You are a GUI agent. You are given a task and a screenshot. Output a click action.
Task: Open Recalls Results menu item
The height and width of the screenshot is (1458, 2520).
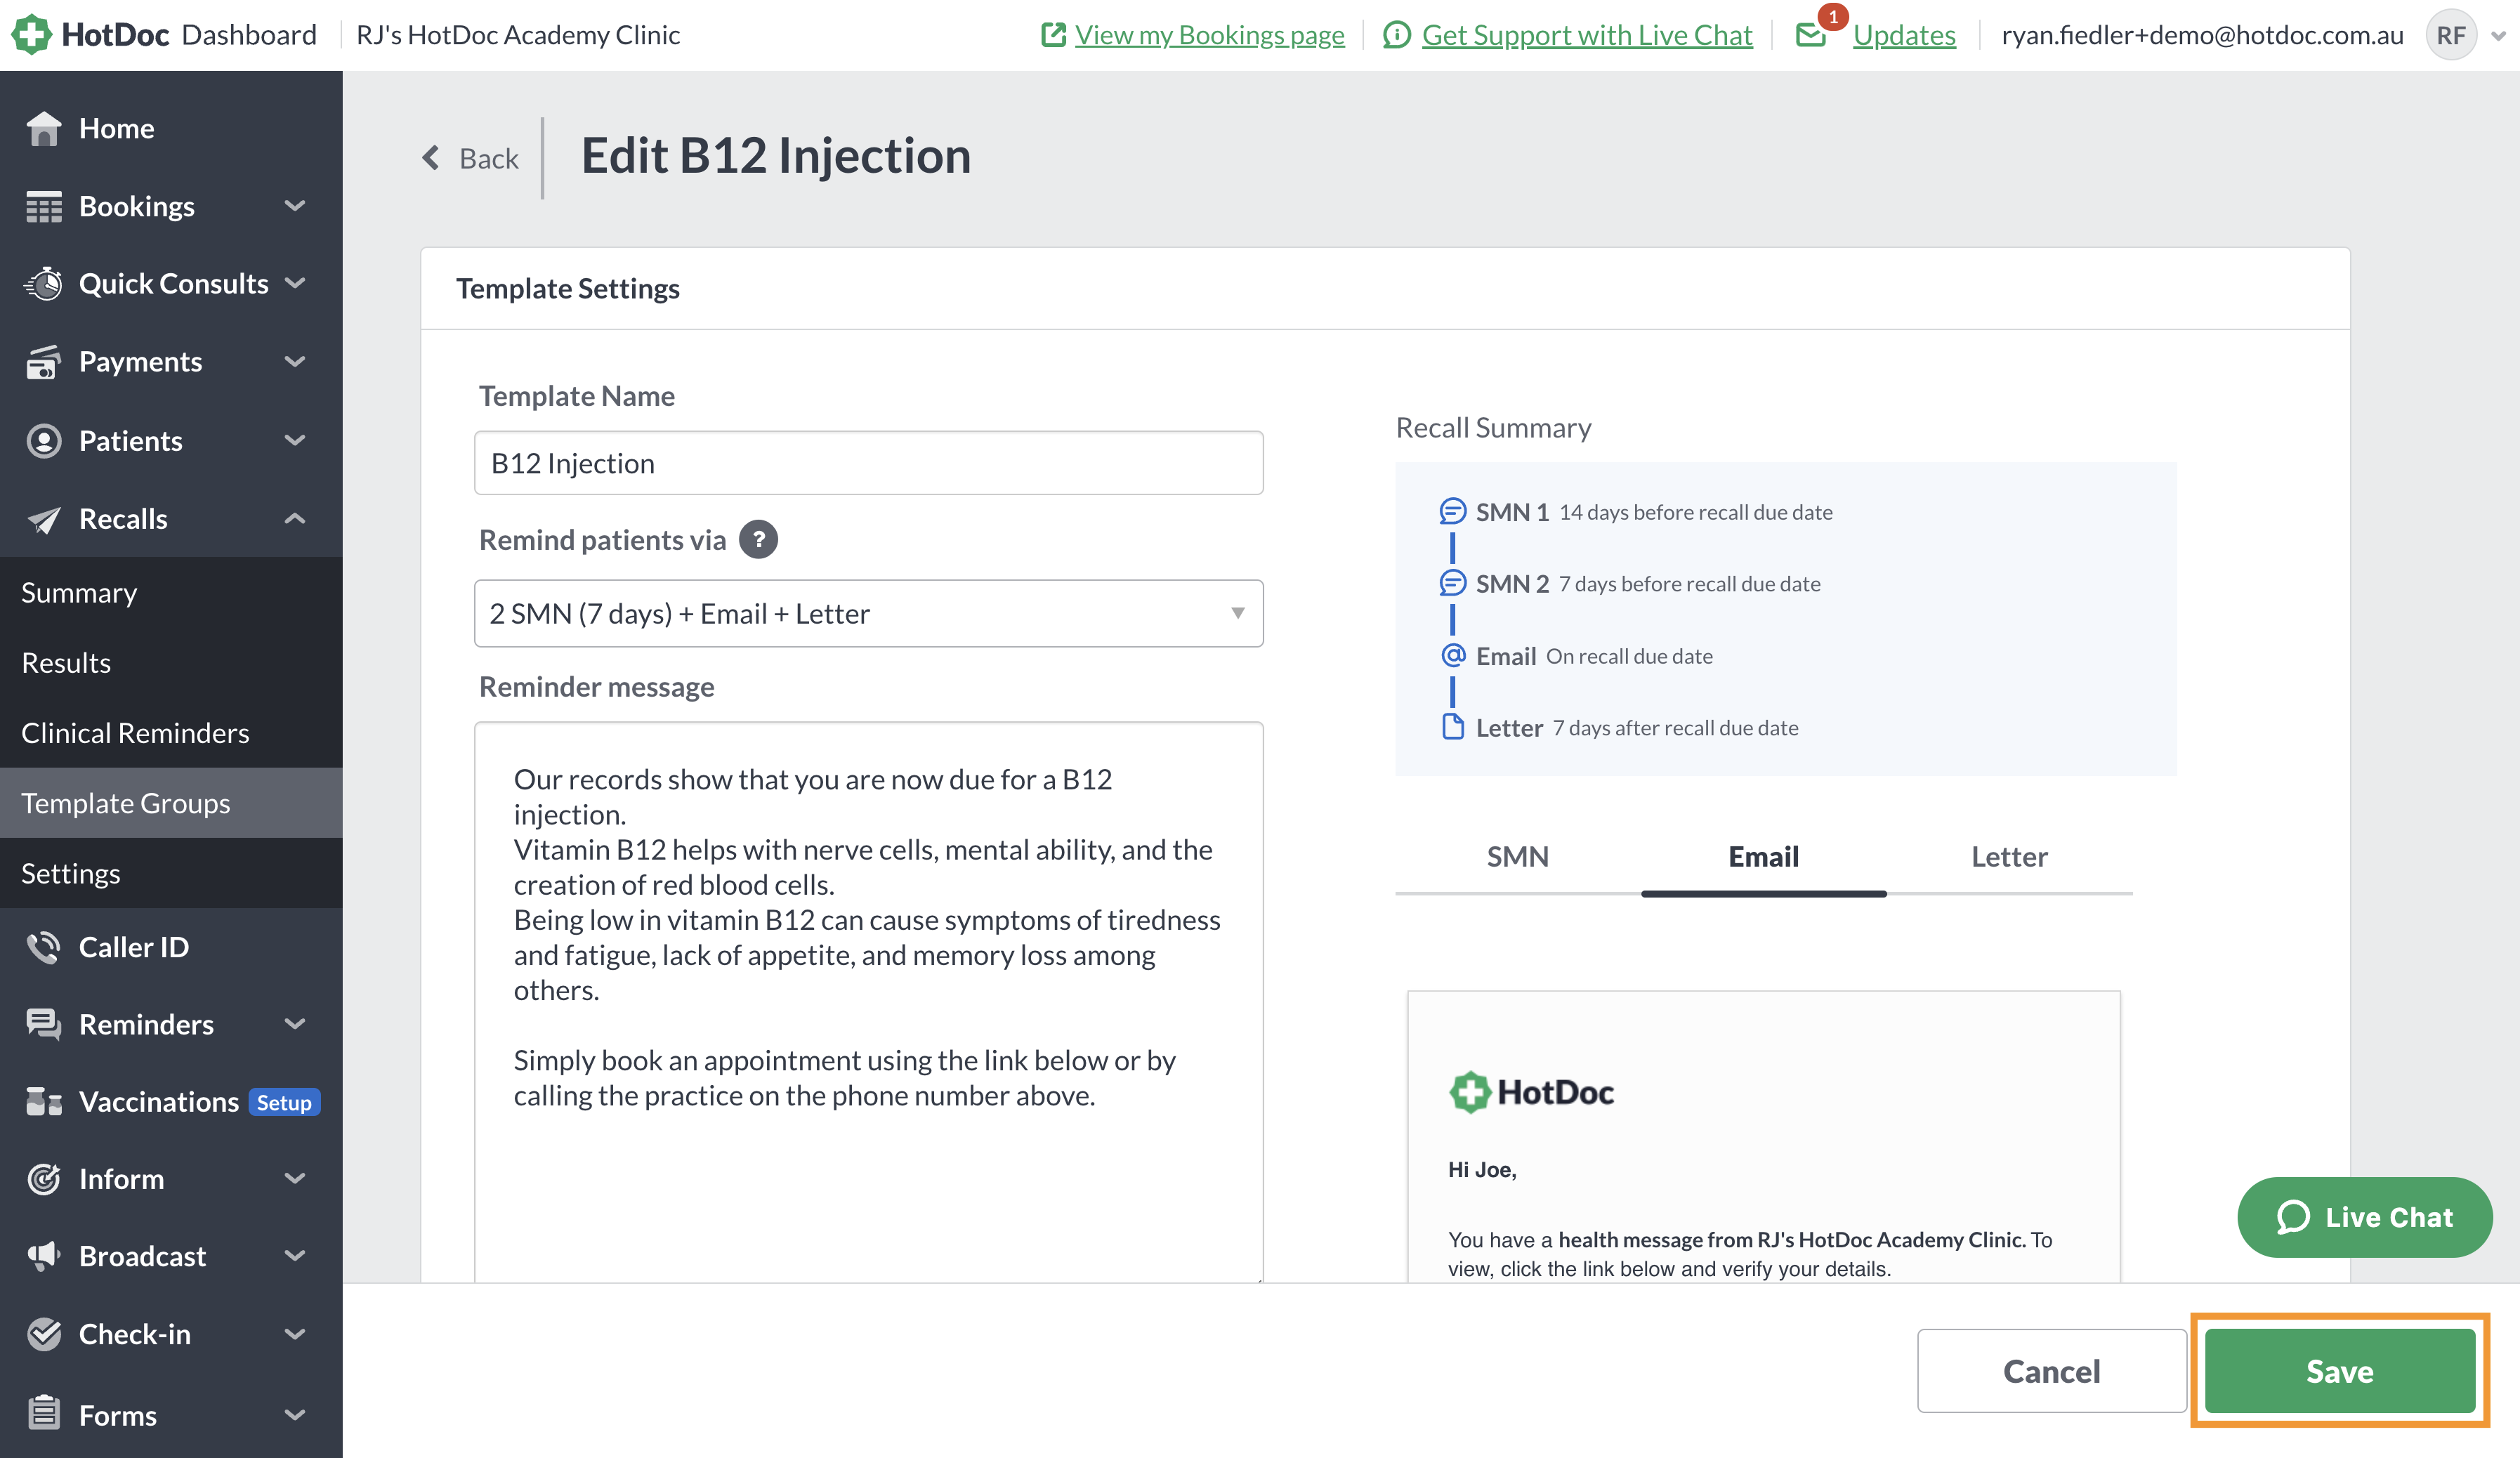tap(171, 662)
